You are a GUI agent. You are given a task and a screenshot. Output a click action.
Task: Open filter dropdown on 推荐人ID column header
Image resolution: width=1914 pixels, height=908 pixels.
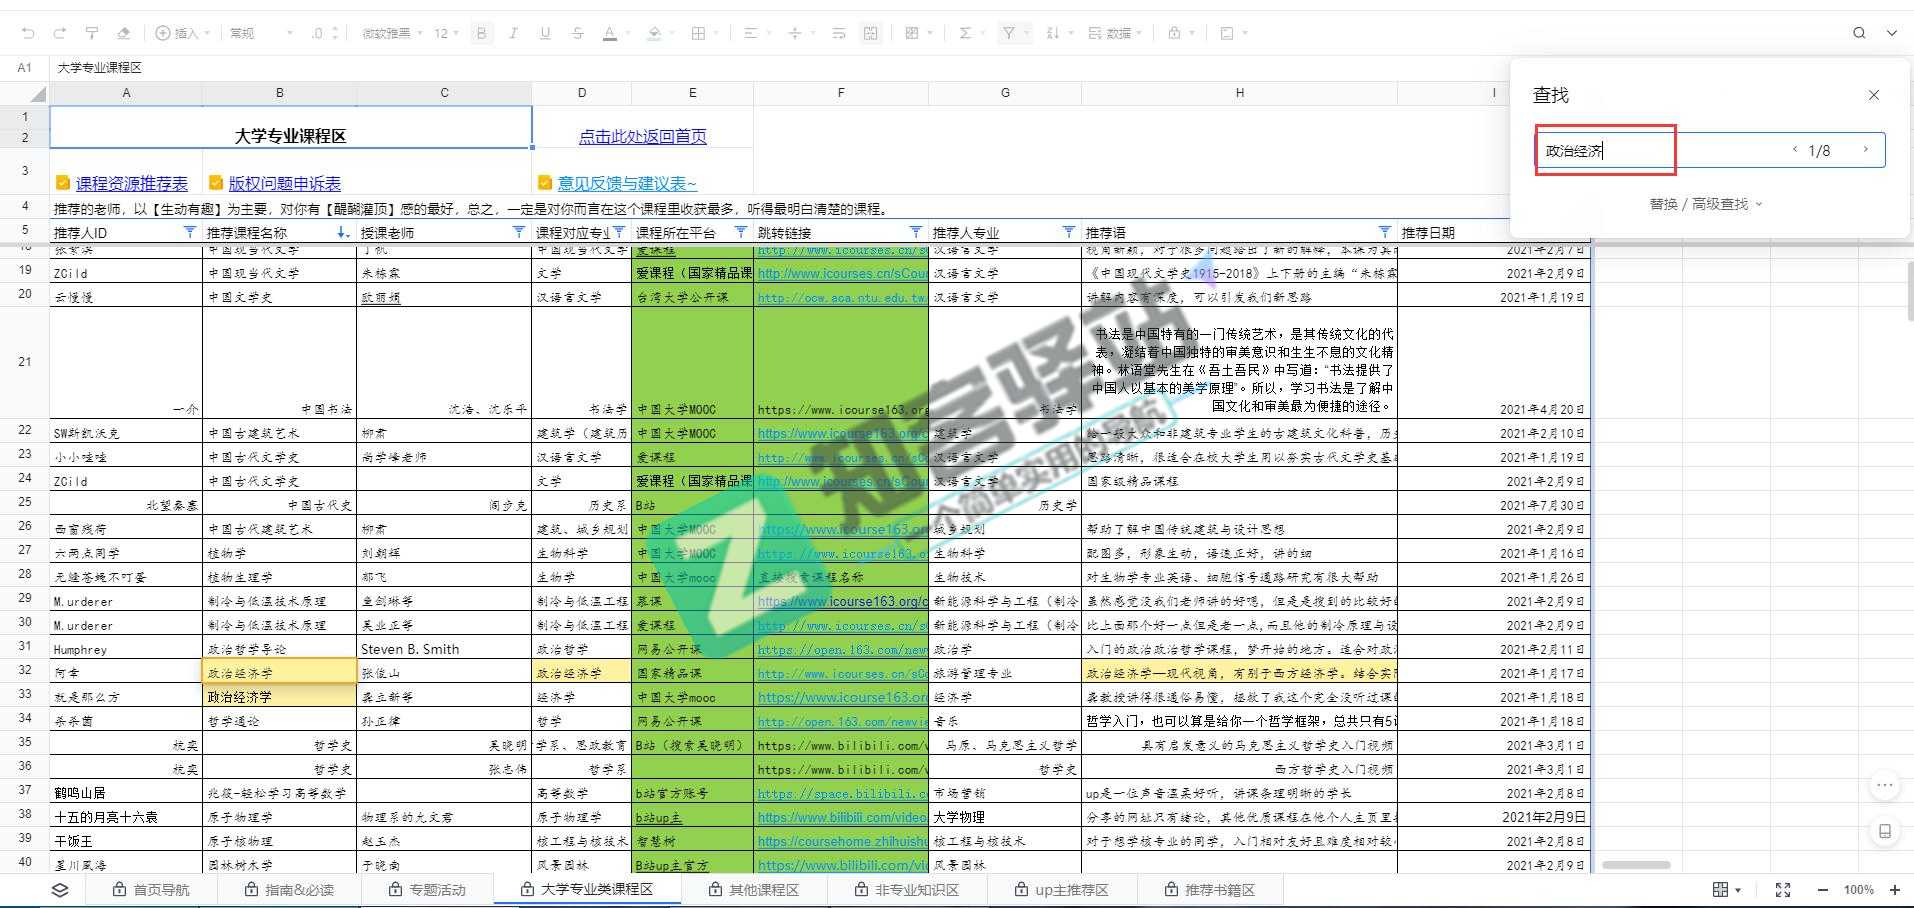(x=189, y=231)
